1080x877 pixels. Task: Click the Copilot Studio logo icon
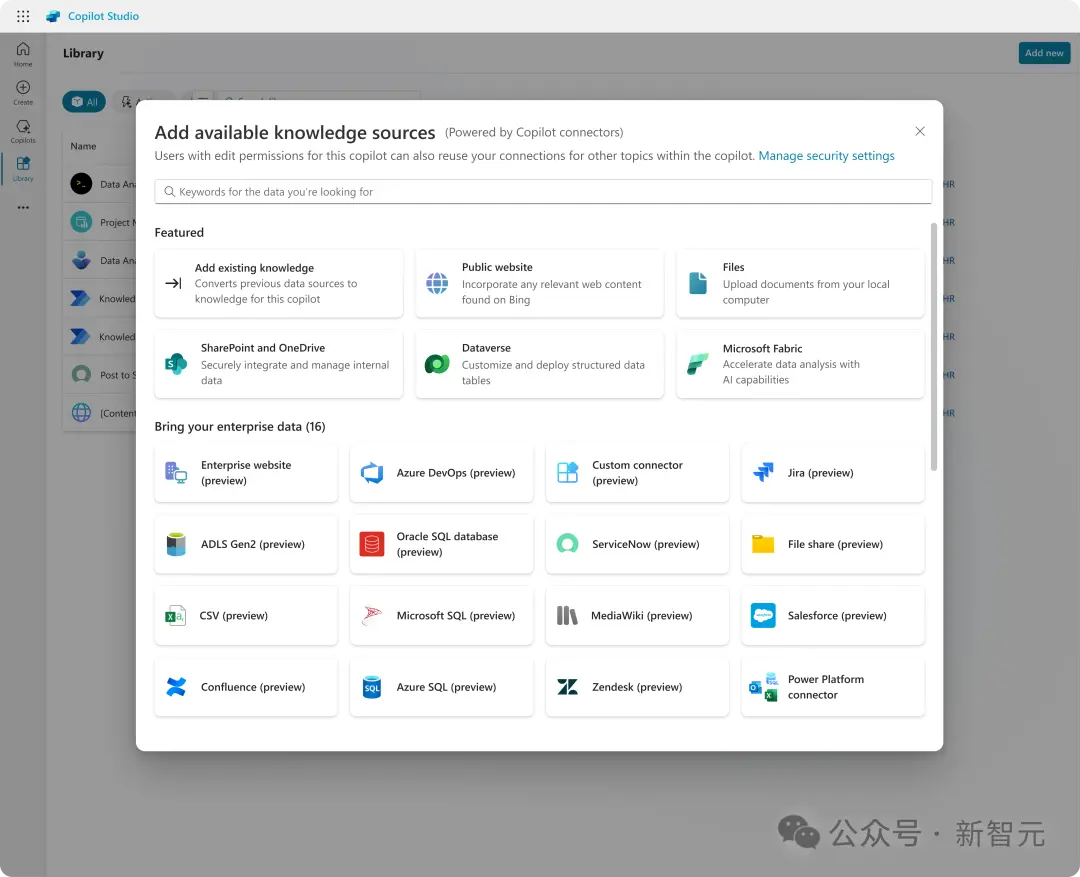(53, 16)
